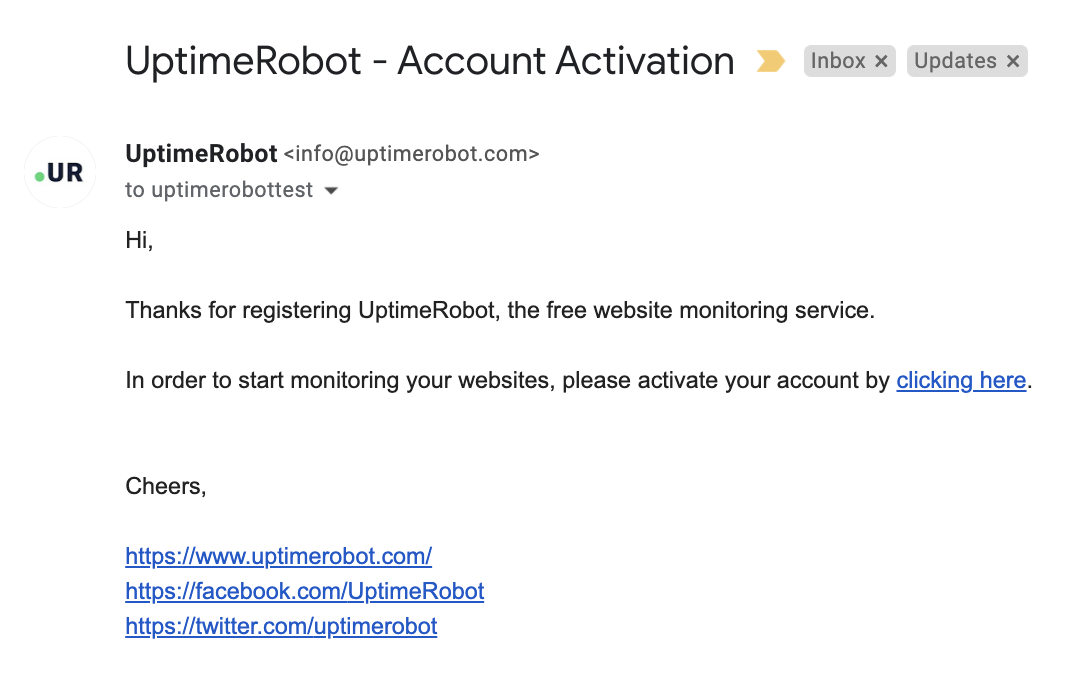Activate account via the 'clicking here' link
This screenshot has height=678, width=1084.
pos(961,380)
